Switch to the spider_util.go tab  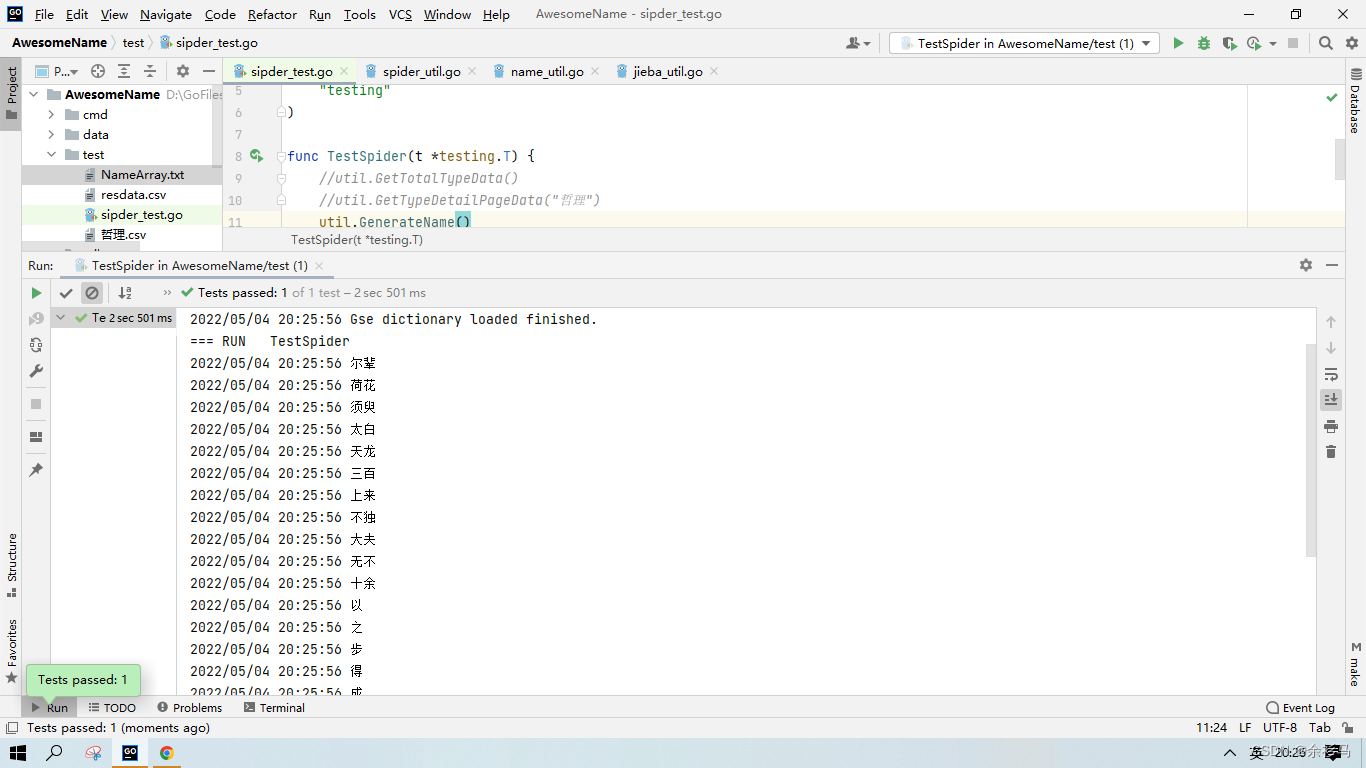(x=421, y=72)
